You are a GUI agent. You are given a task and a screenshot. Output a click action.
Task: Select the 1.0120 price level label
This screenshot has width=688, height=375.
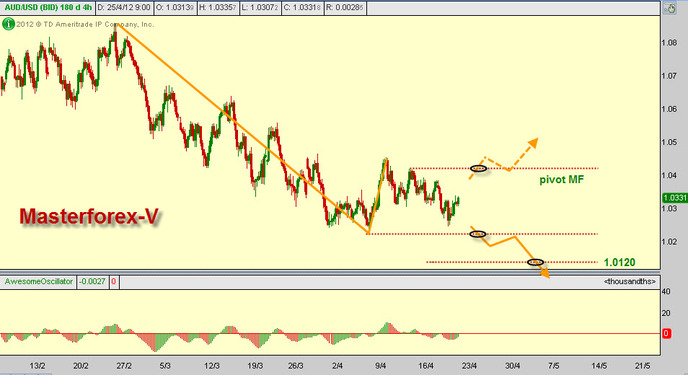pyautogui.click(x=619, y=262)
